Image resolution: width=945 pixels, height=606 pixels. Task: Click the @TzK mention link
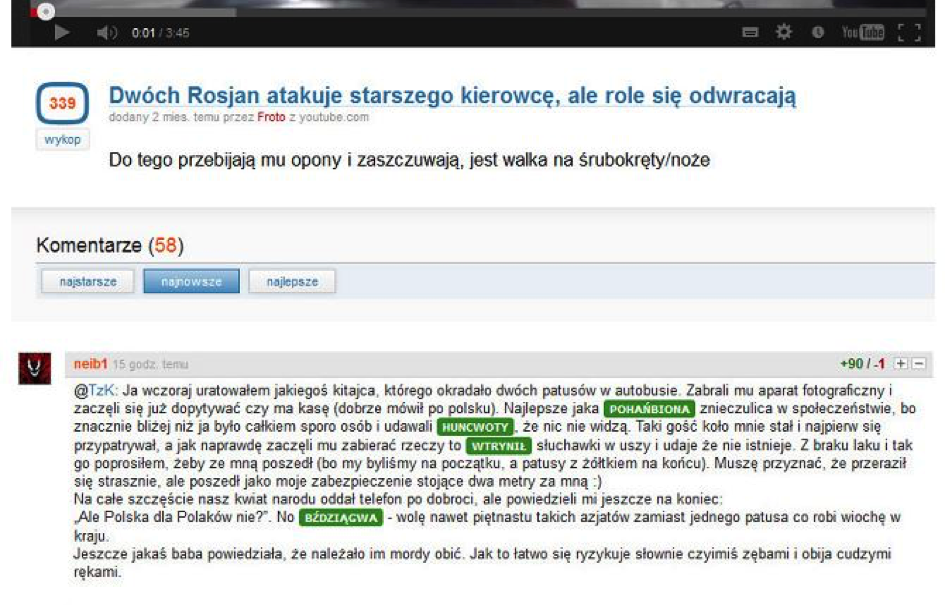(x=95, y=390)
